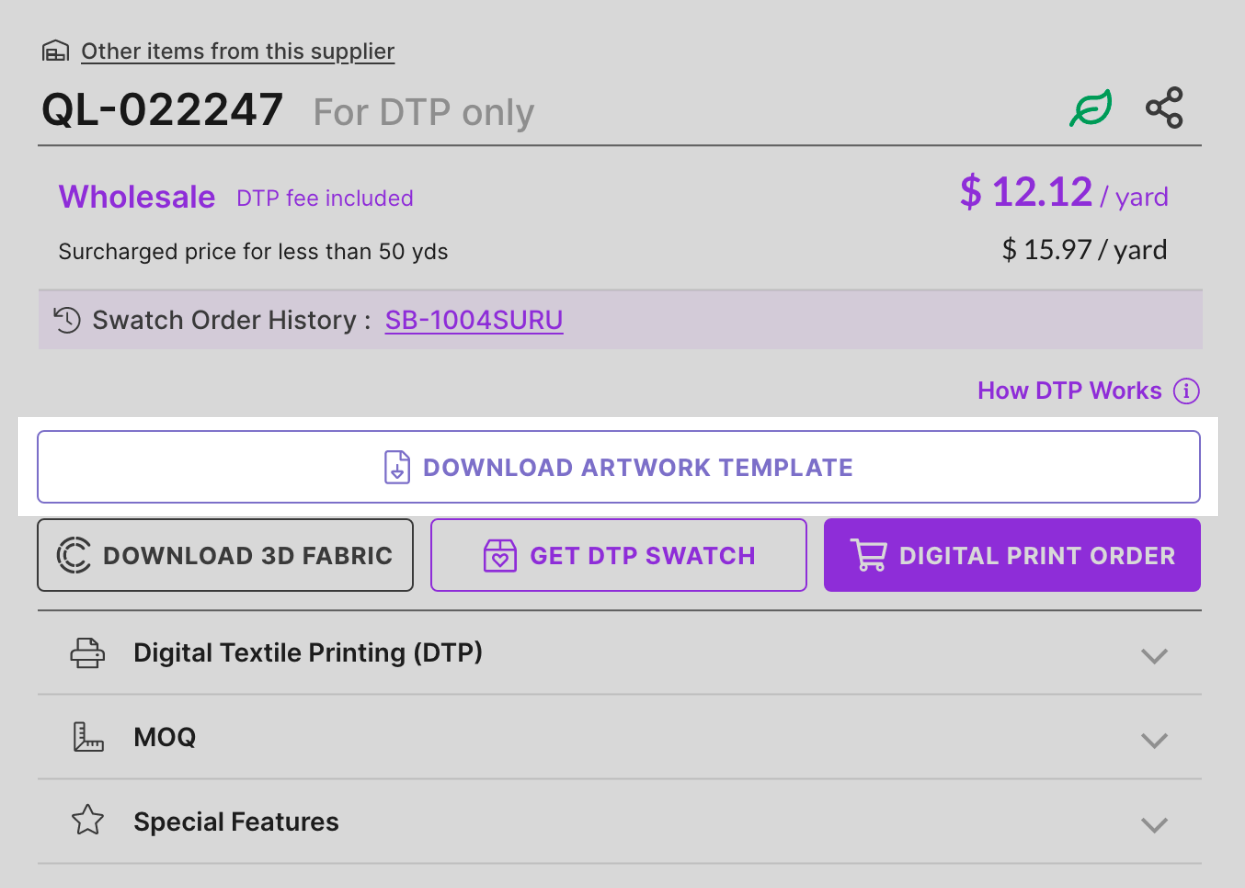The width and height of the screenshot is (1245, 888).
Task: Click the supplier warehouse icon
Action: click(55, 51)
